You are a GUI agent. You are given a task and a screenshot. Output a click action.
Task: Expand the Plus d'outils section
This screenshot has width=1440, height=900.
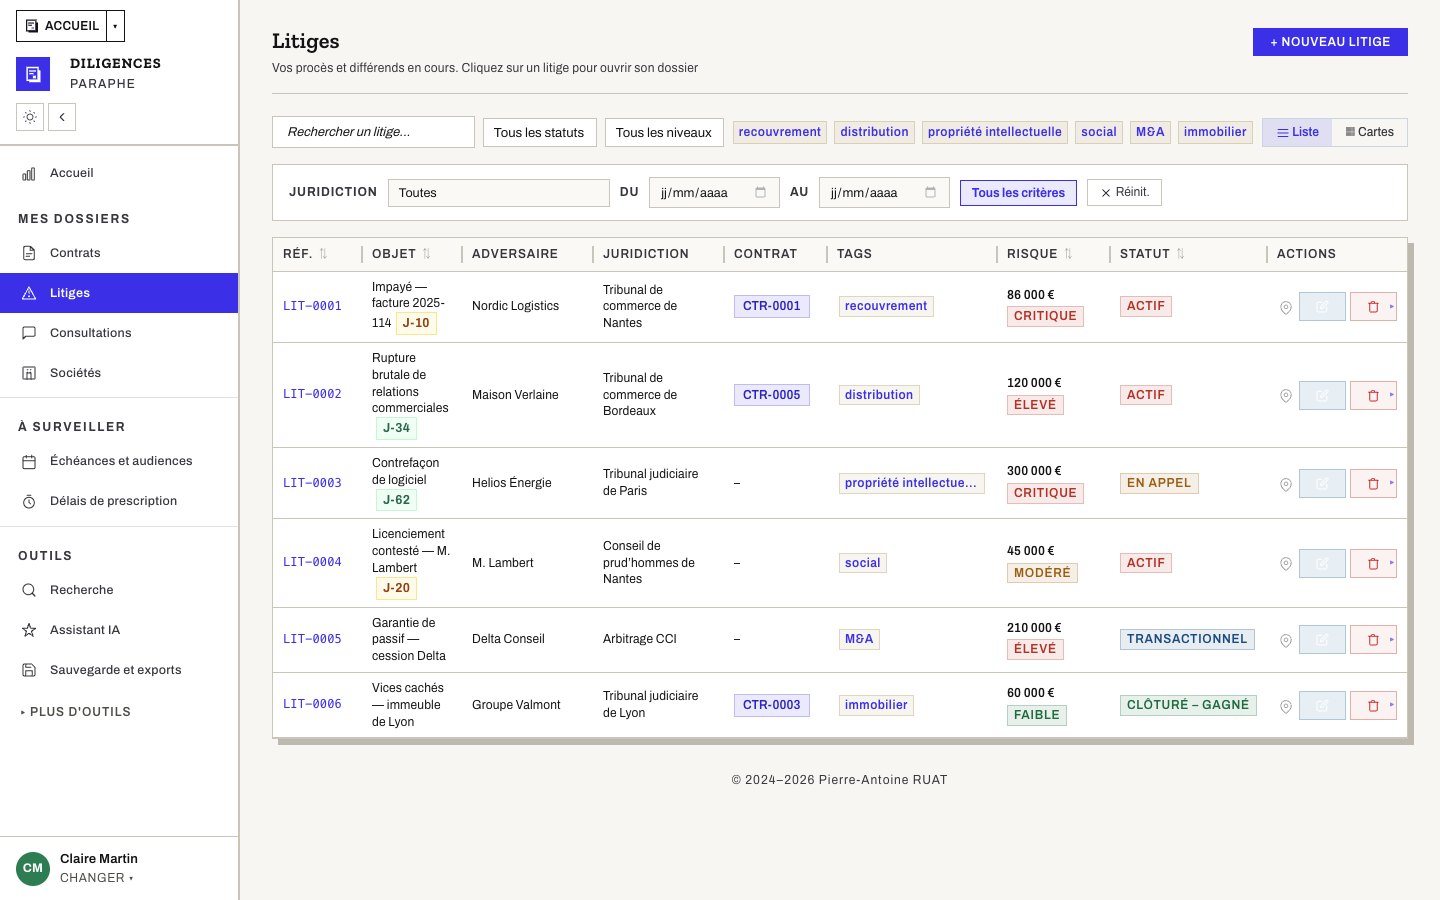point(76,712)
